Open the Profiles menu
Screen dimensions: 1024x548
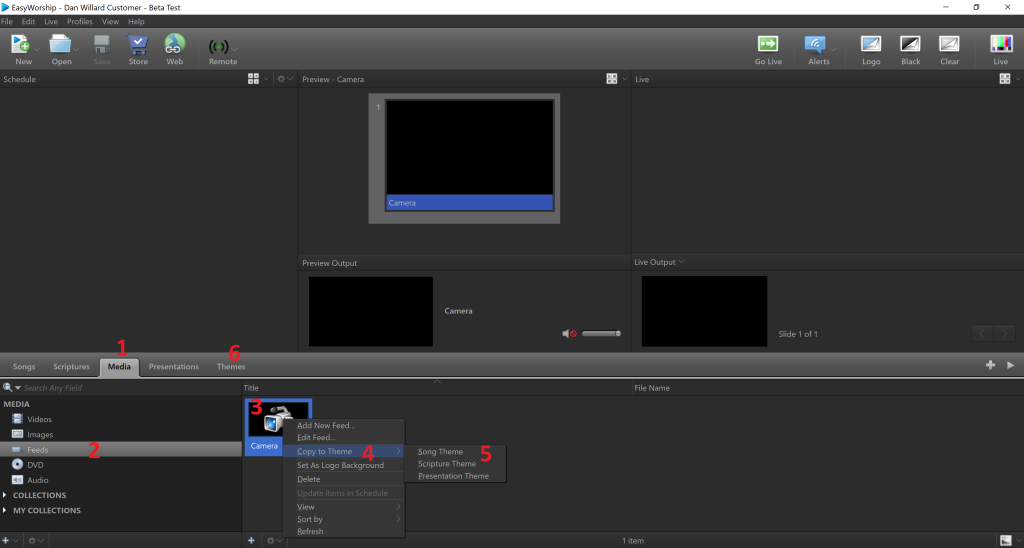pyautogui.click(x=80, y=22)
